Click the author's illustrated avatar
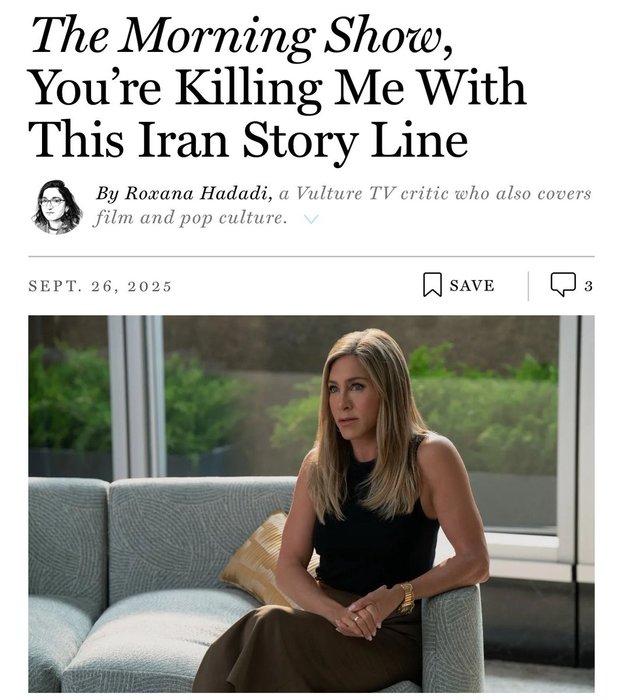This screenshot has width=623, height=700. (x=57, y=206)
